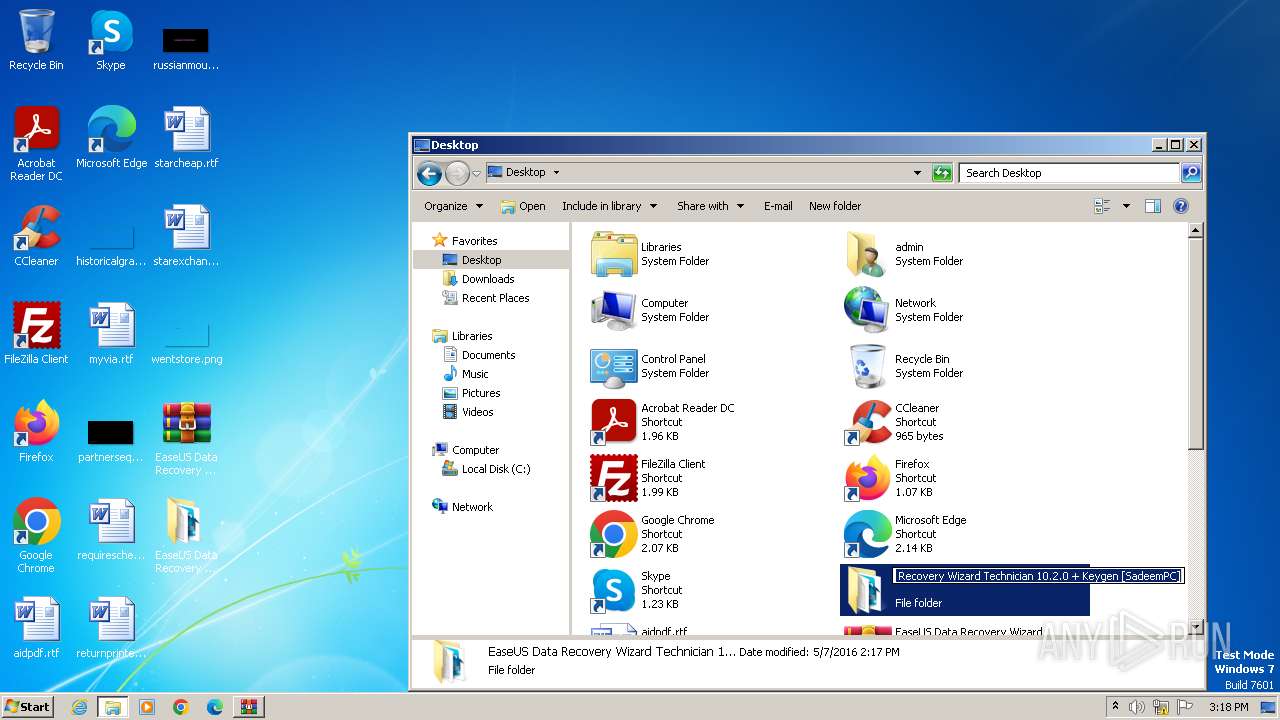The height and width of the screenshot is (720, 1280).
Task: Click the Open toolbar button
Action: [523, 206]
